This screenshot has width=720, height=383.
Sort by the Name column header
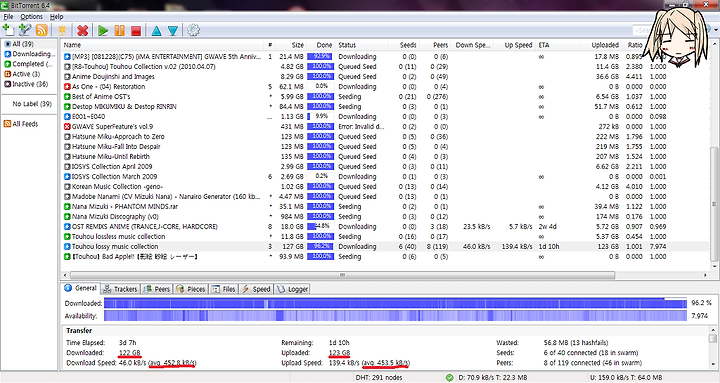tap(163, 45)
